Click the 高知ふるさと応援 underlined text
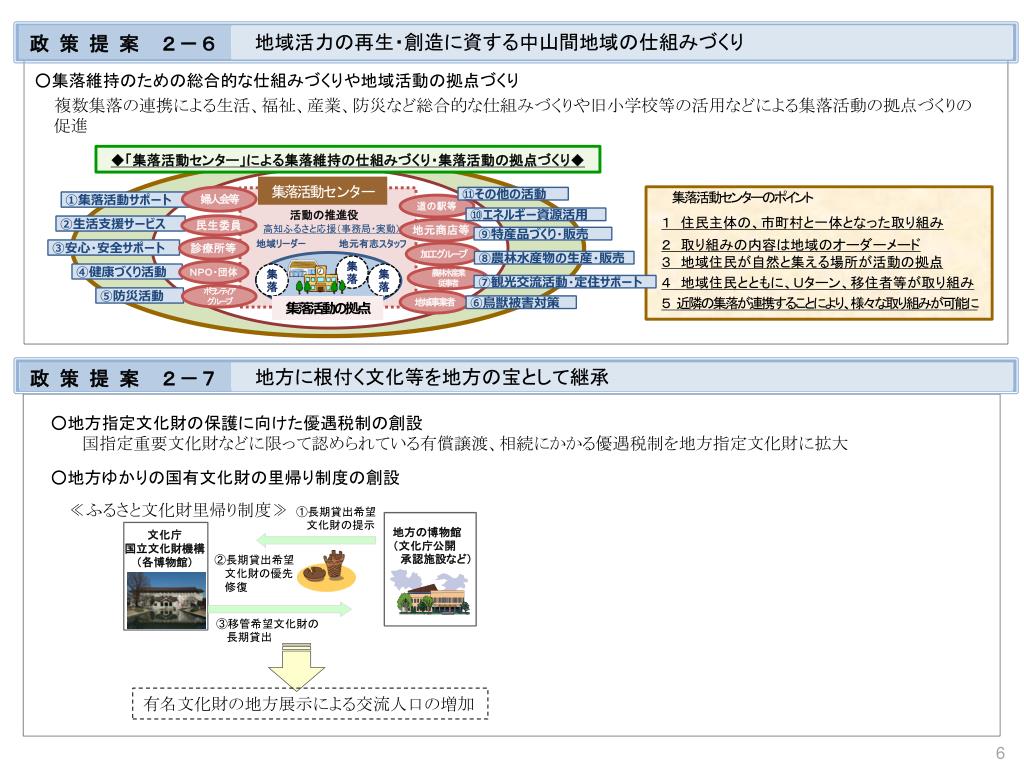Image resolution: width=1024 pixels, height=768 pixels. 330,229
